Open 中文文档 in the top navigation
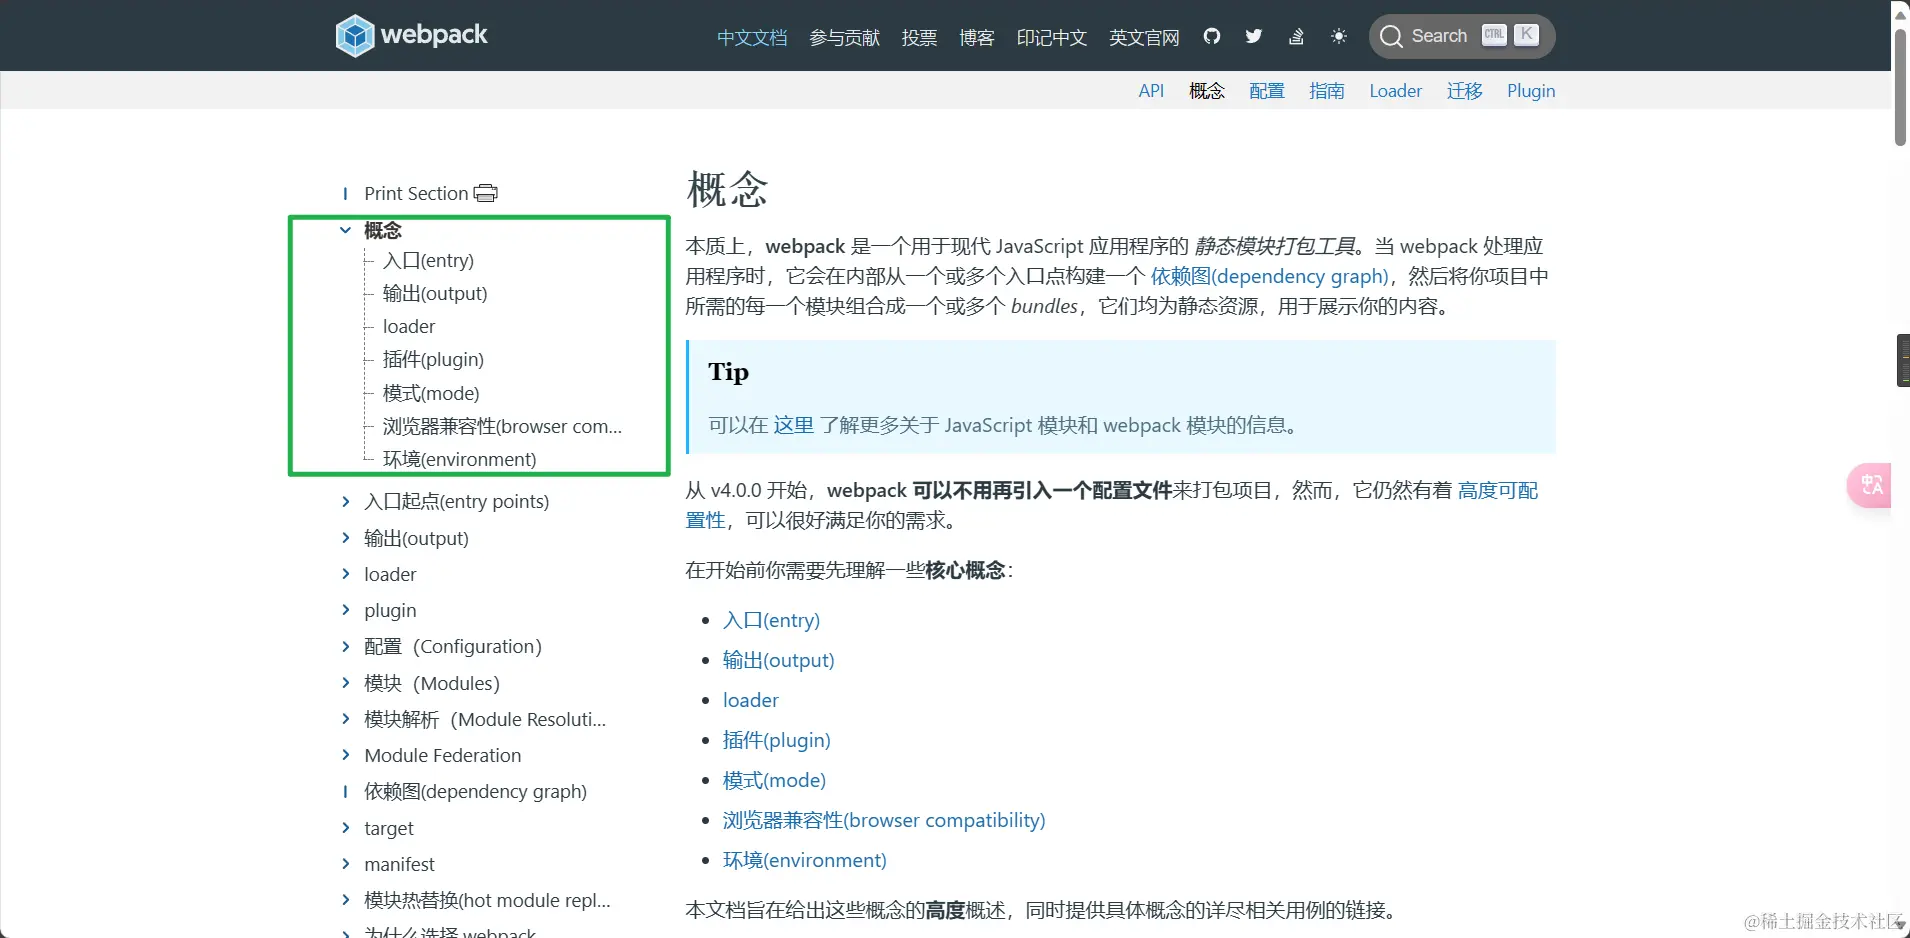This screenshot has height=938, width=1910. click(x=752, y=37)
